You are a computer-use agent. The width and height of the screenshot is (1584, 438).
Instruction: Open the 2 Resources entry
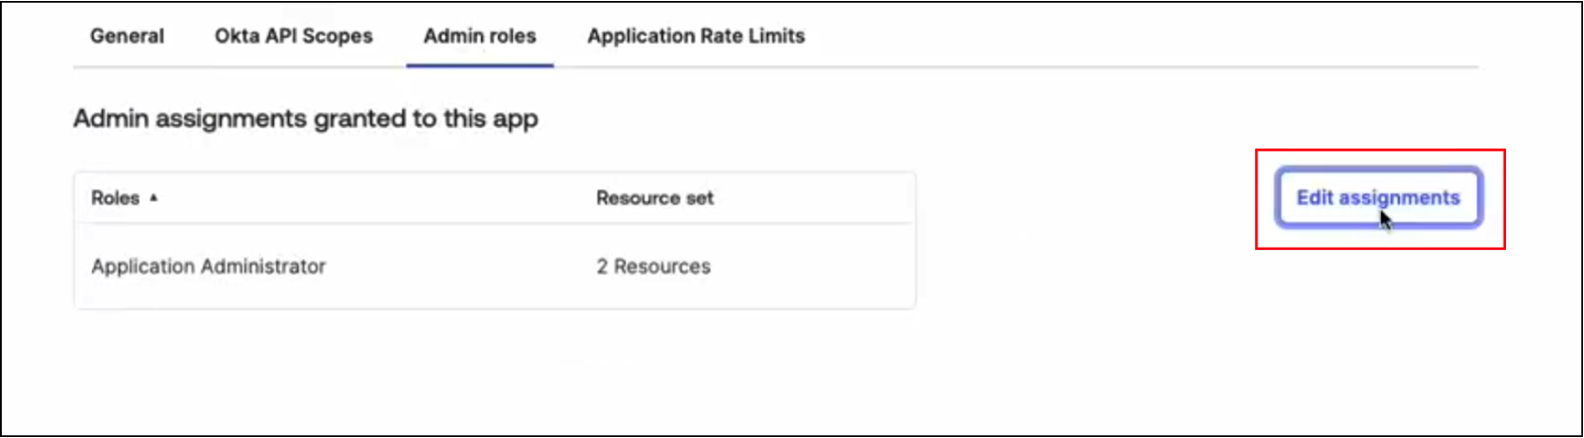pos(653,267)
